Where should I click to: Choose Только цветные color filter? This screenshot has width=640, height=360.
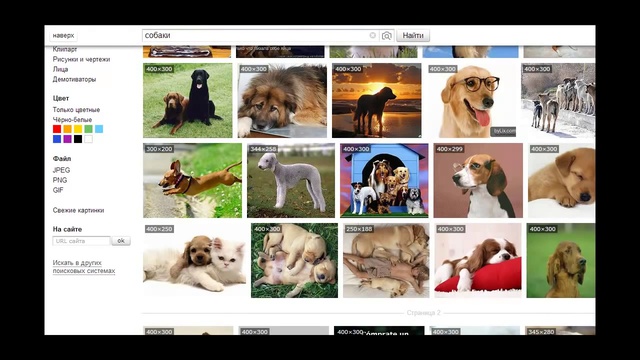[x=76, y=110]
